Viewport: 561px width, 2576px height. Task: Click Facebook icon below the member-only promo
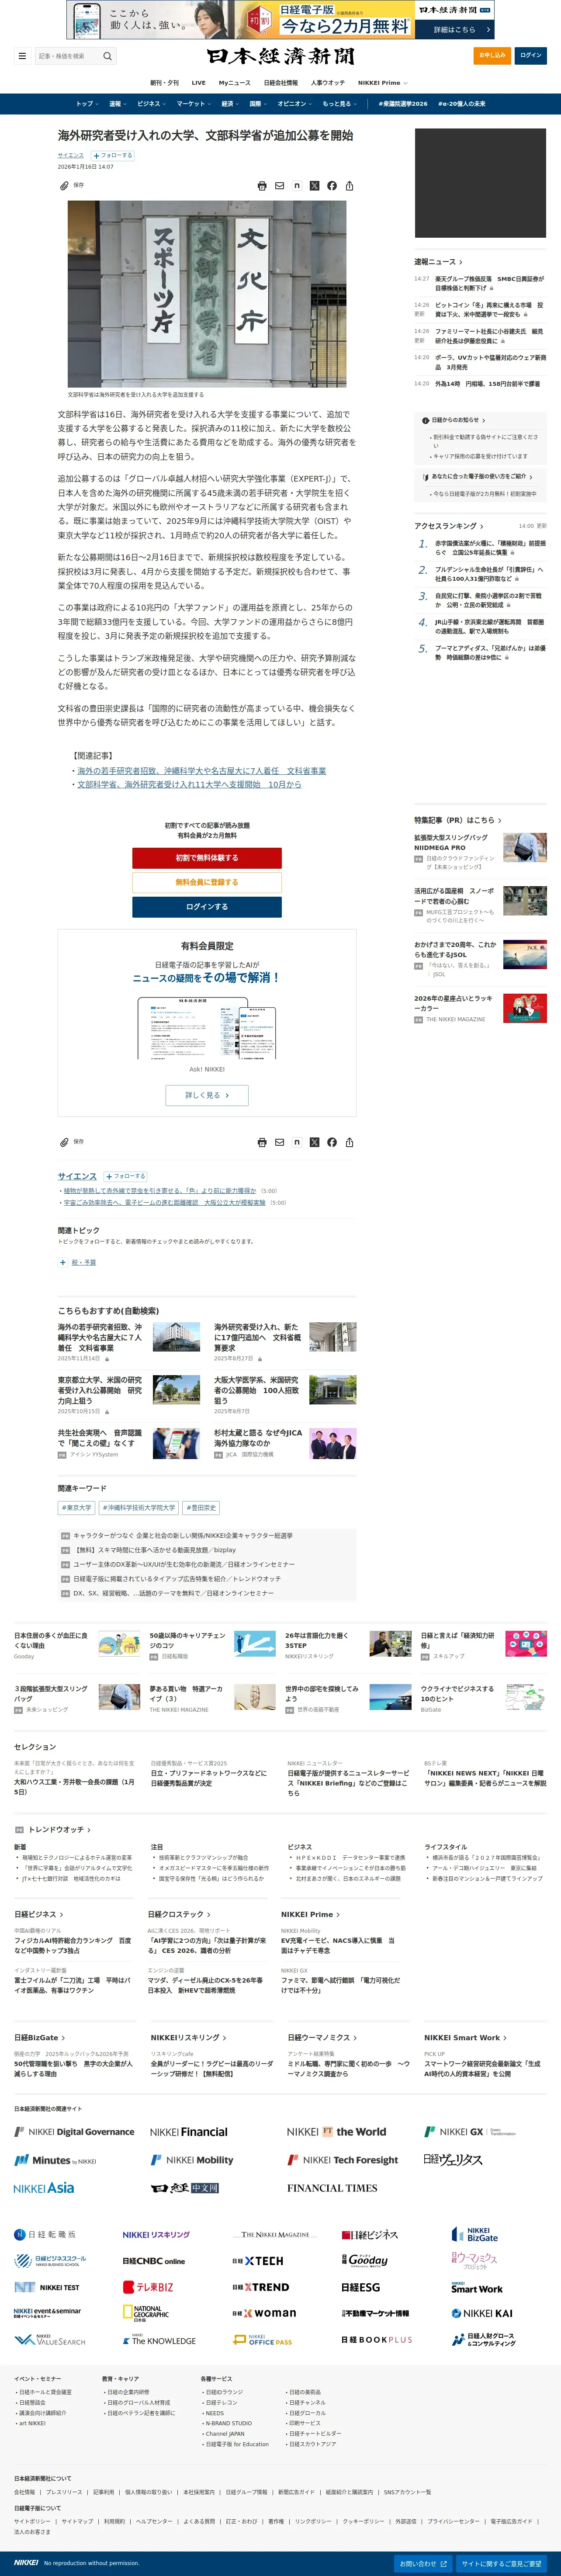point(332,1142)
